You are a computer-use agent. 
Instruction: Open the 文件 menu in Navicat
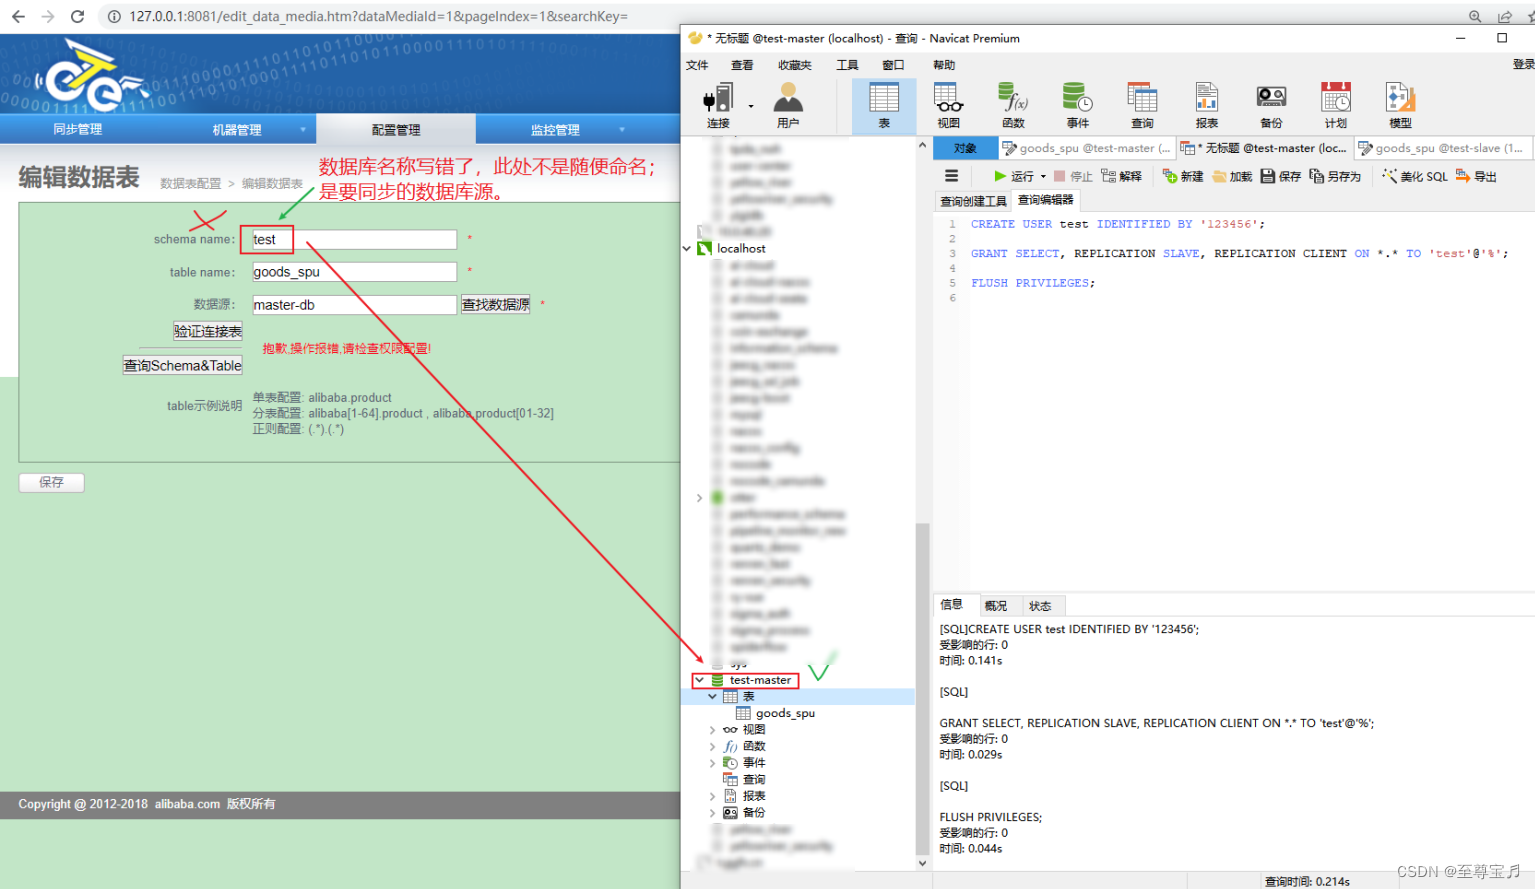click(697, 65)
